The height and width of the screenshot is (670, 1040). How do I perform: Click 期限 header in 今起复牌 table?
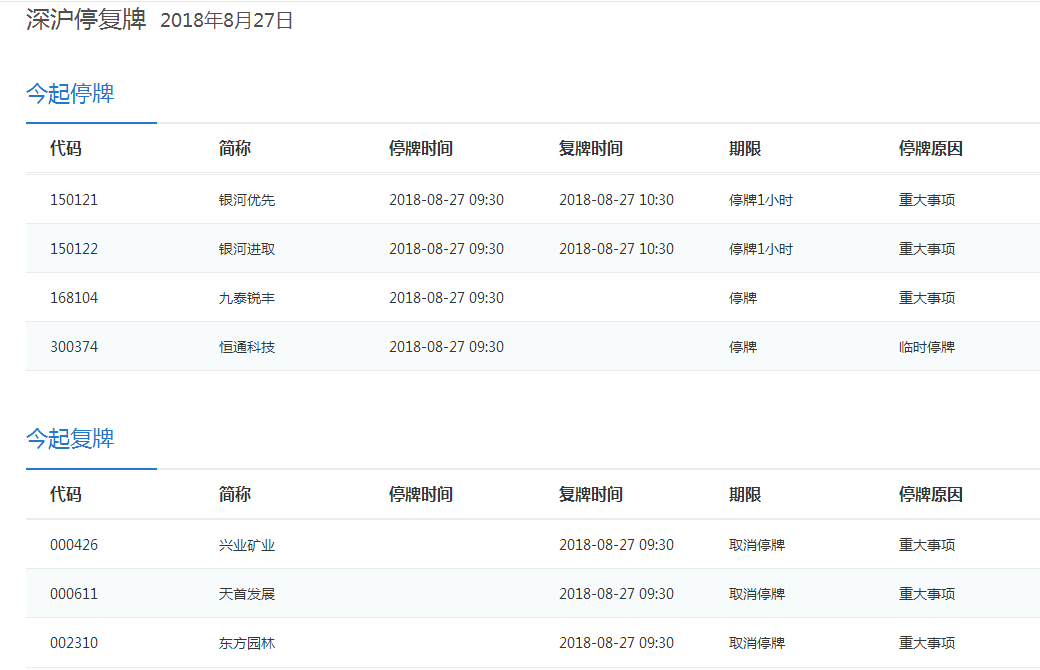click(x=745, y=494)
